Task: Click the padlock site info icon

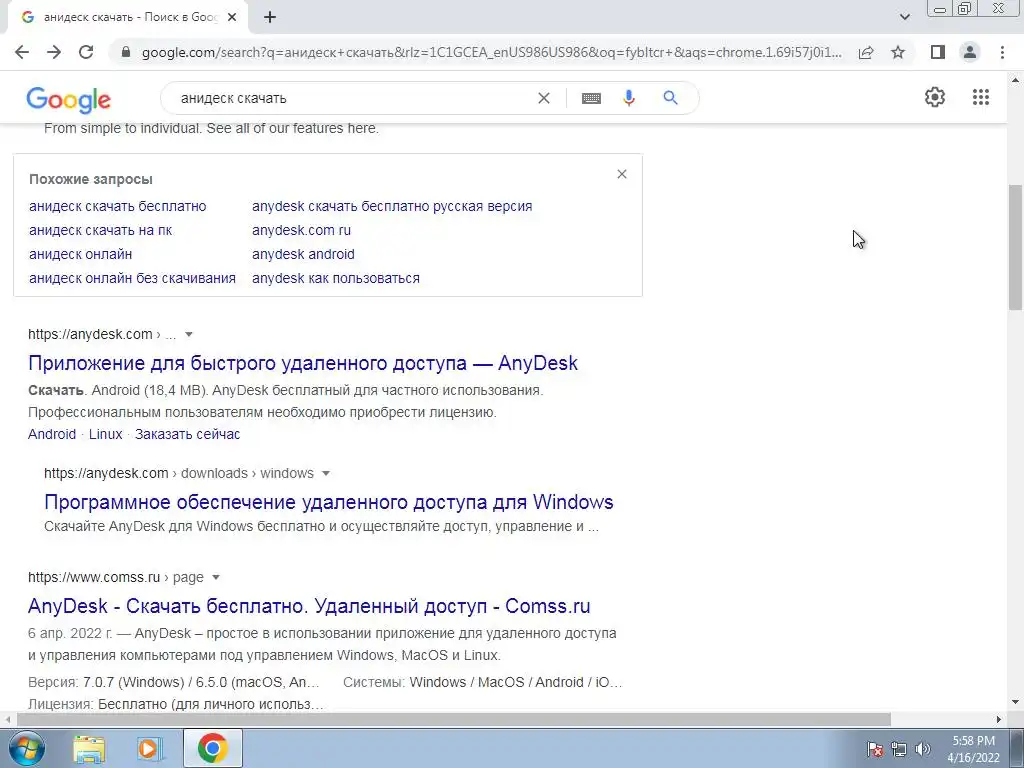Action: (x=126, y=52)
